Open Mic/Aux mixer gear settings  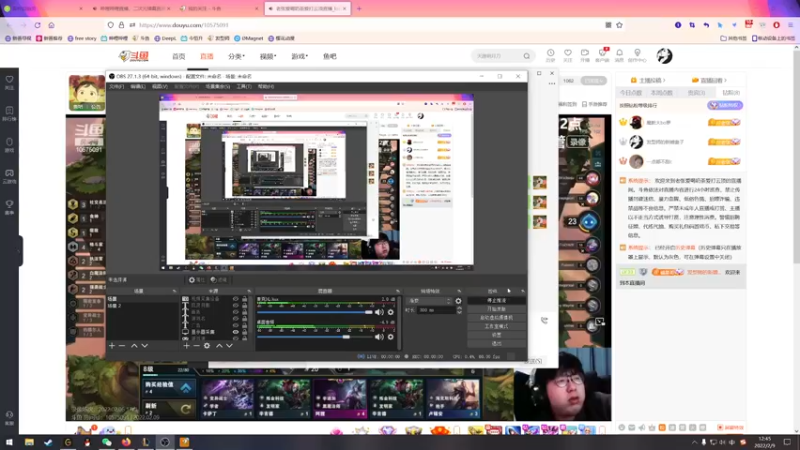coord(391,312)
